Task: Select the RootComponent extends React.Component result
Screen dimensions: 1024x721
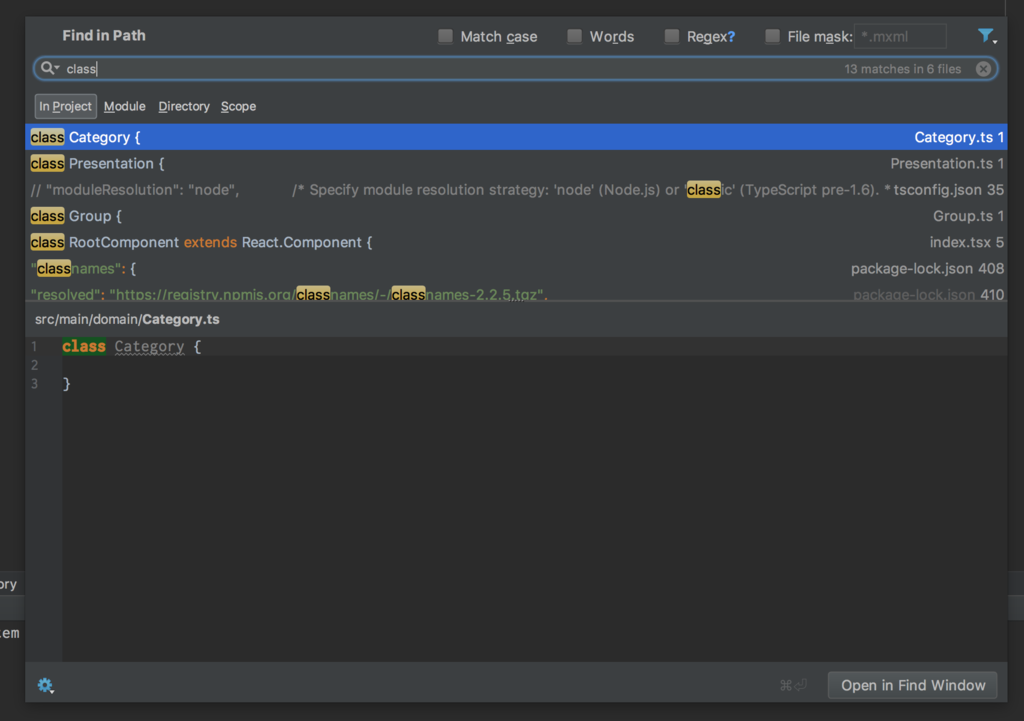Action: pos(516,242)
